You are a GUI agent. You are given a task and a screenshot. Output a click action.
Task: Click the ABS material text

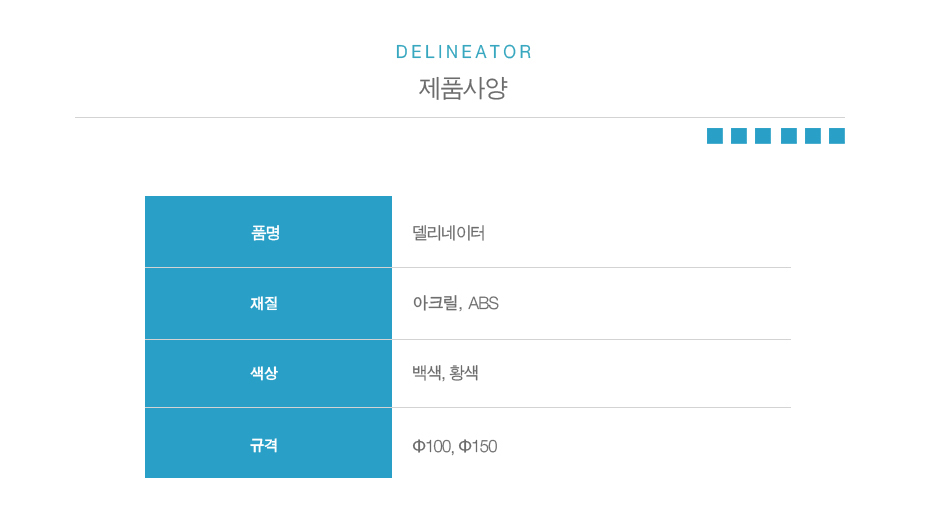click(483, 303)
